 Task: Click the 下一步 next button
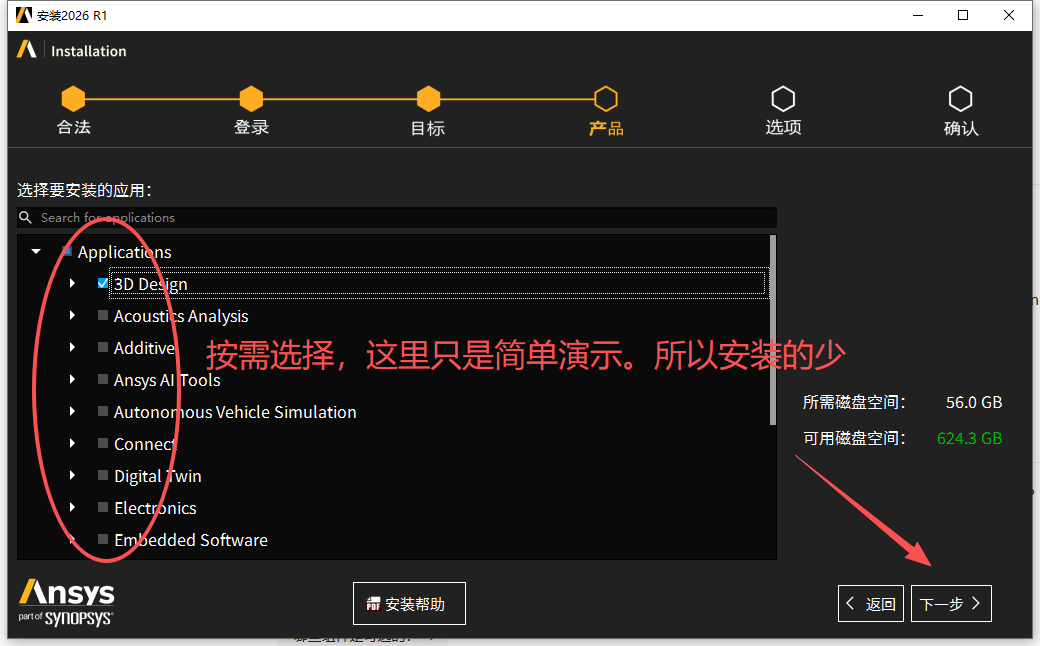(x=950, y=603)
